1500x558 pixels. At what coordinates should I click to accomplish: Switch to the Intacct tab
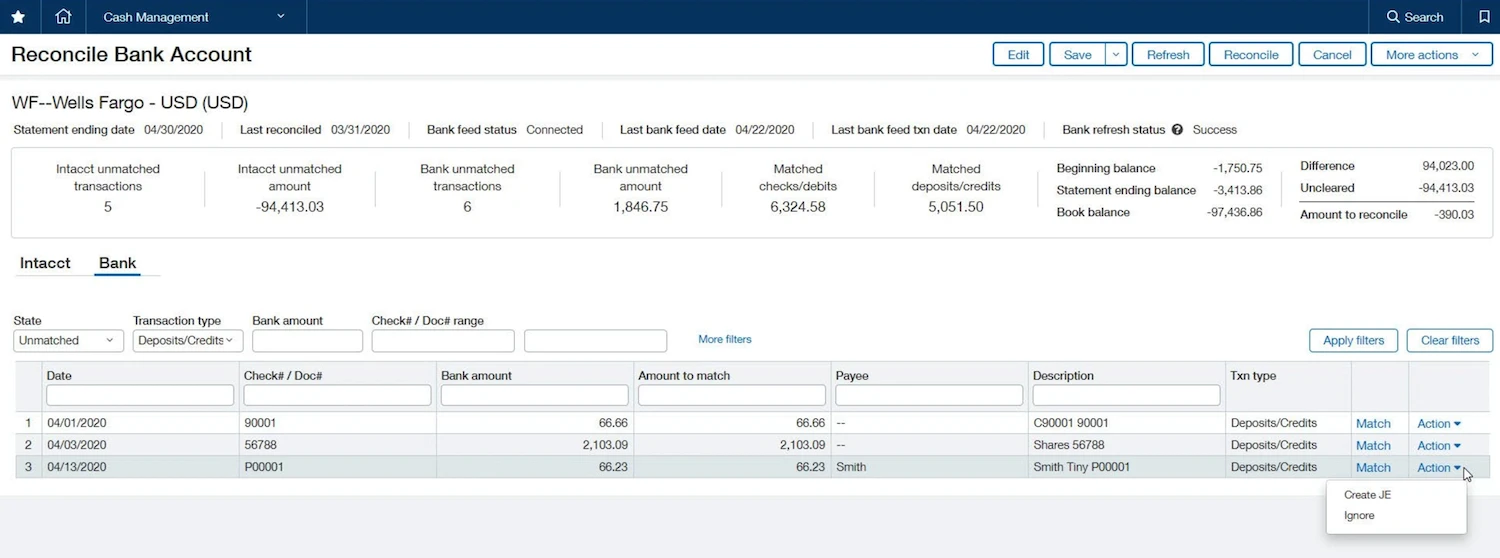pyautogui.click(x=45, y=263)
